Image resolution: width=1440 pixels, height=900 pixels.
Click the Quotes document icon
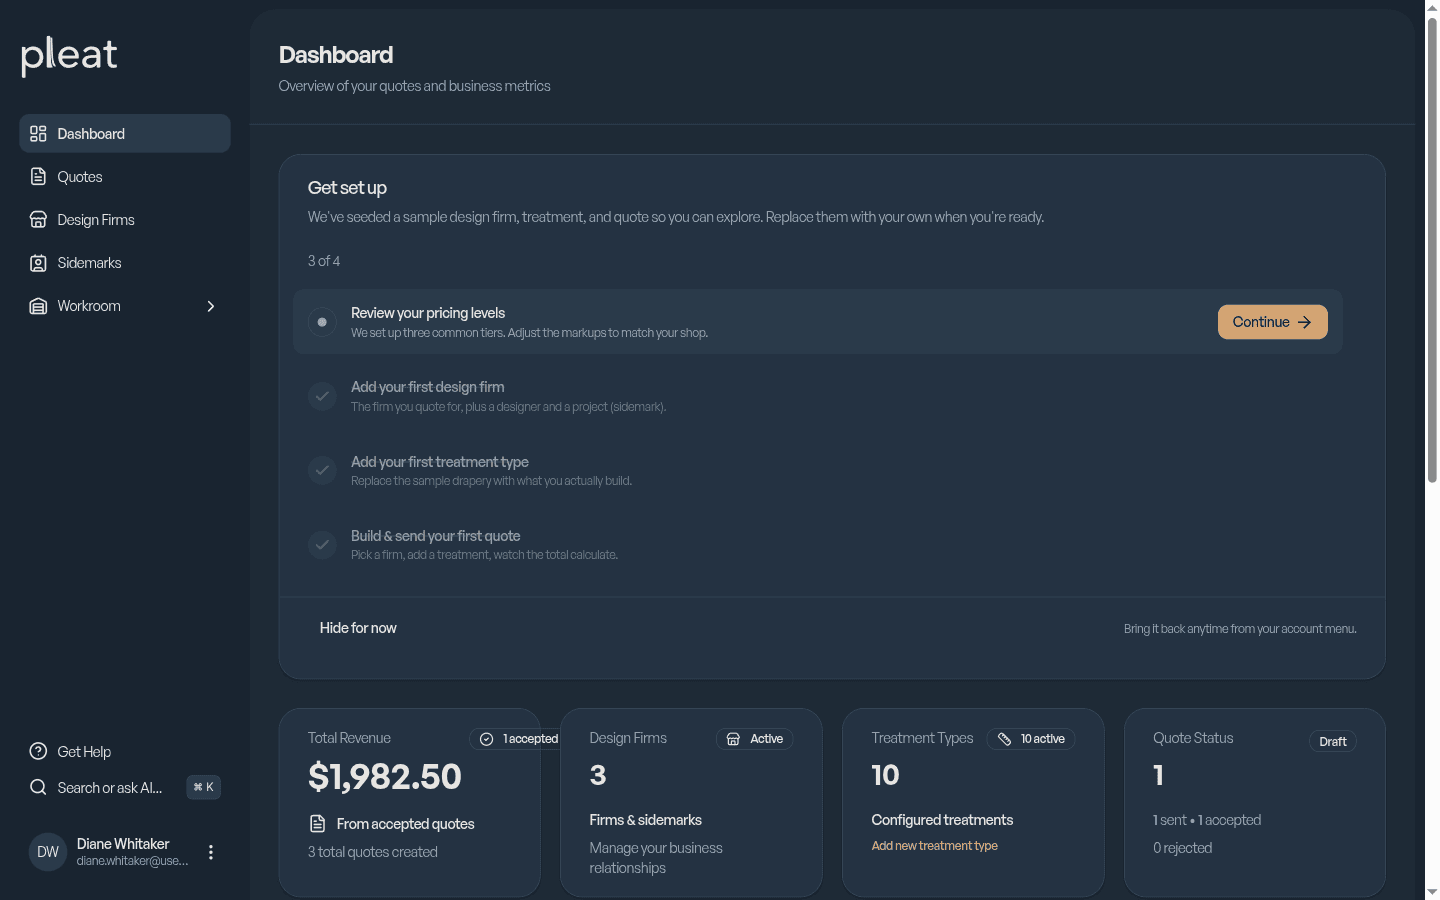tap(38, 177)
